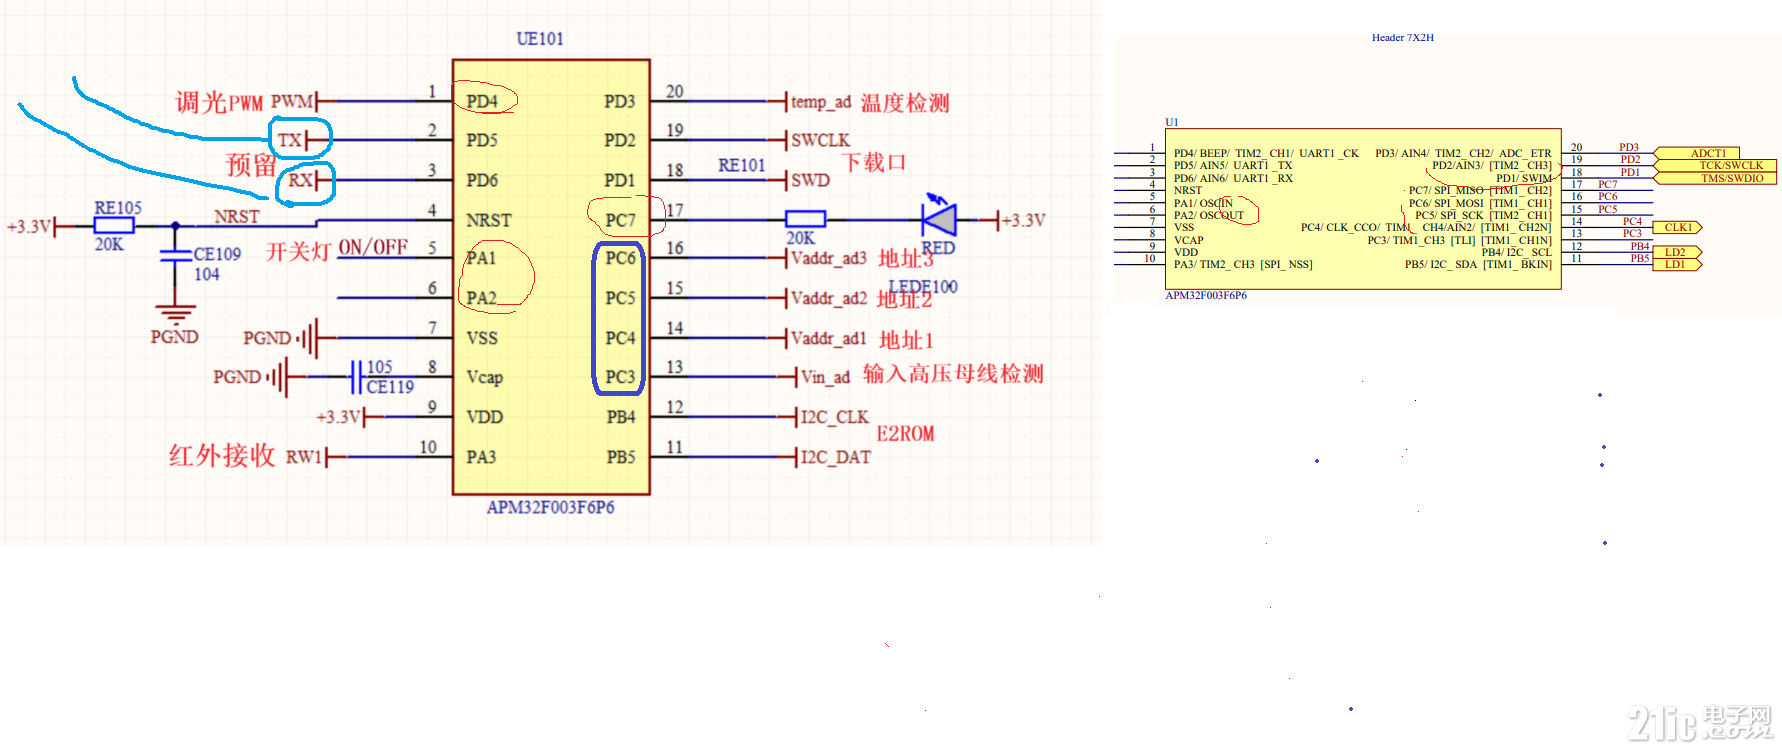Click the Vaddr_ad1 net label
The height and width of the screenshot is (748, 1782).
coord(829,338)
